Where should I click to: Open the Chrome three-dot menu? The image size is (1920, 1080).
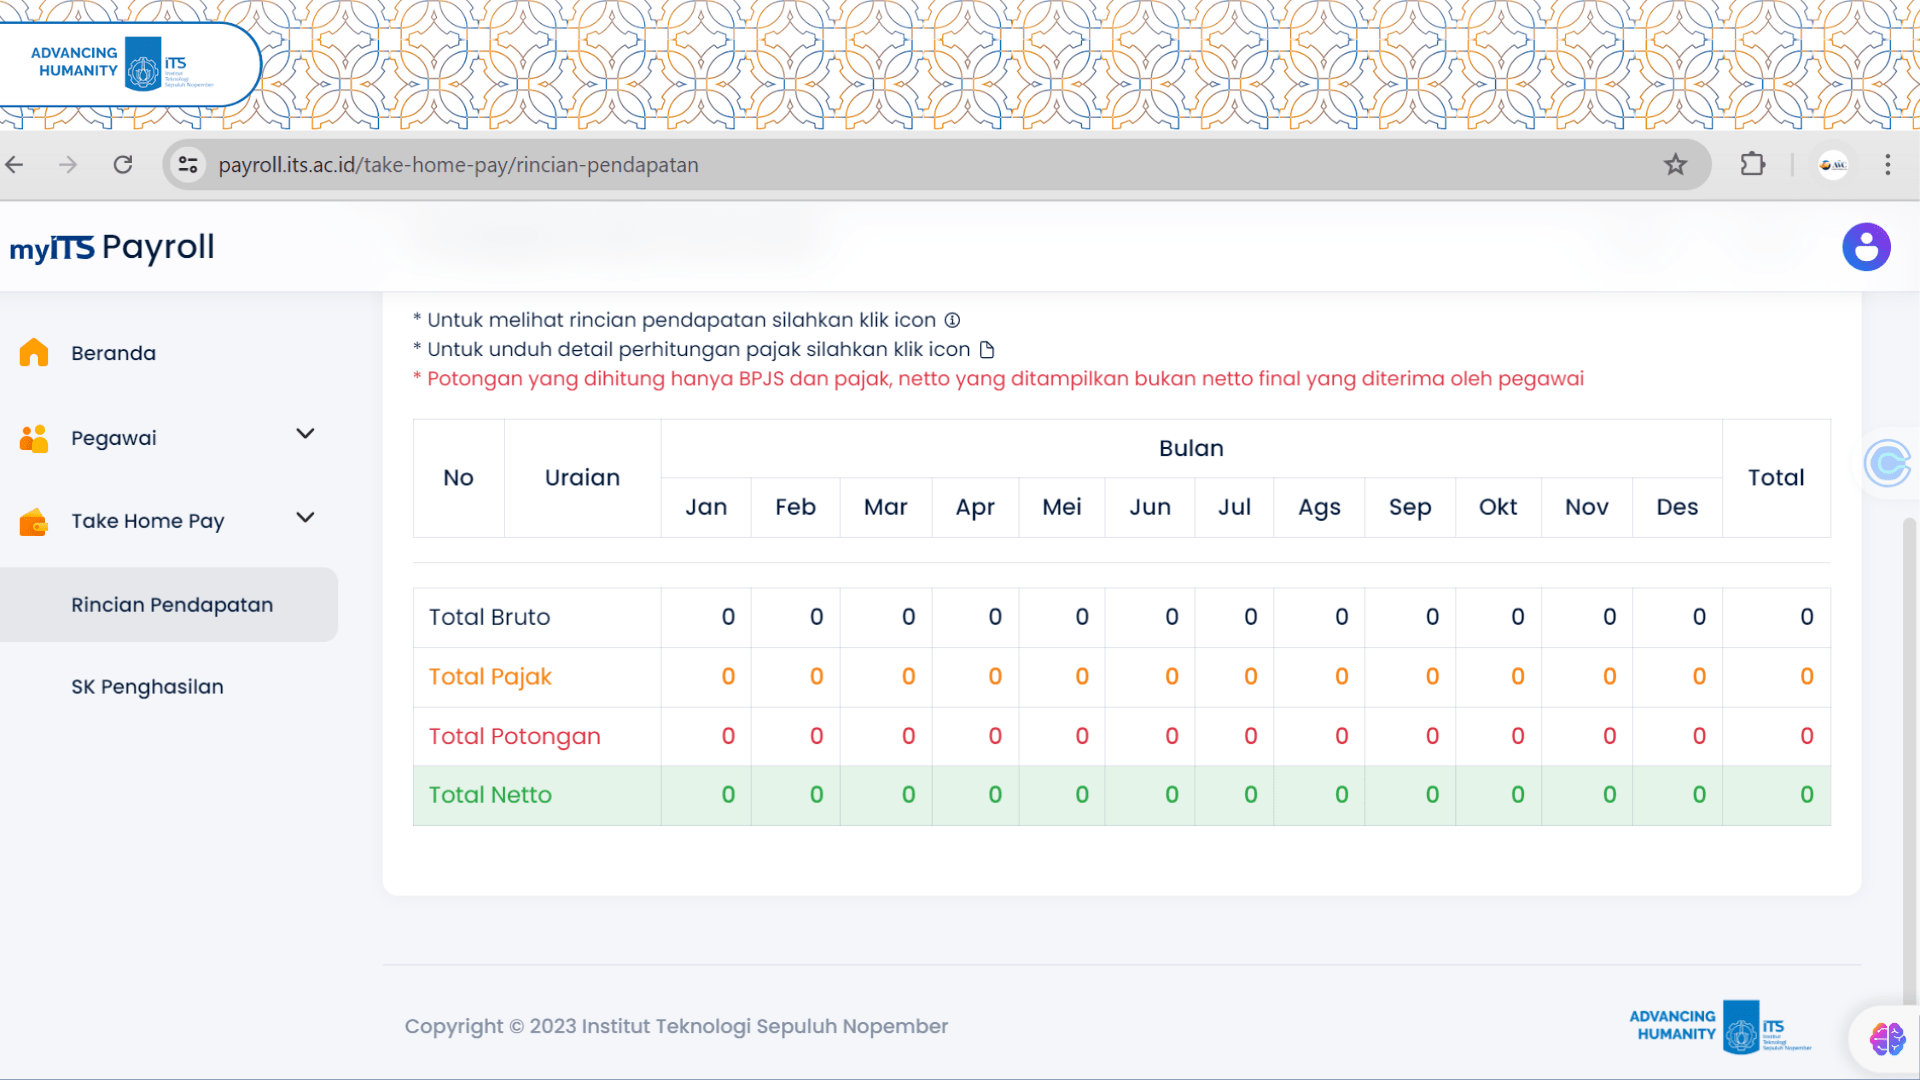(x=1888, y=165)
